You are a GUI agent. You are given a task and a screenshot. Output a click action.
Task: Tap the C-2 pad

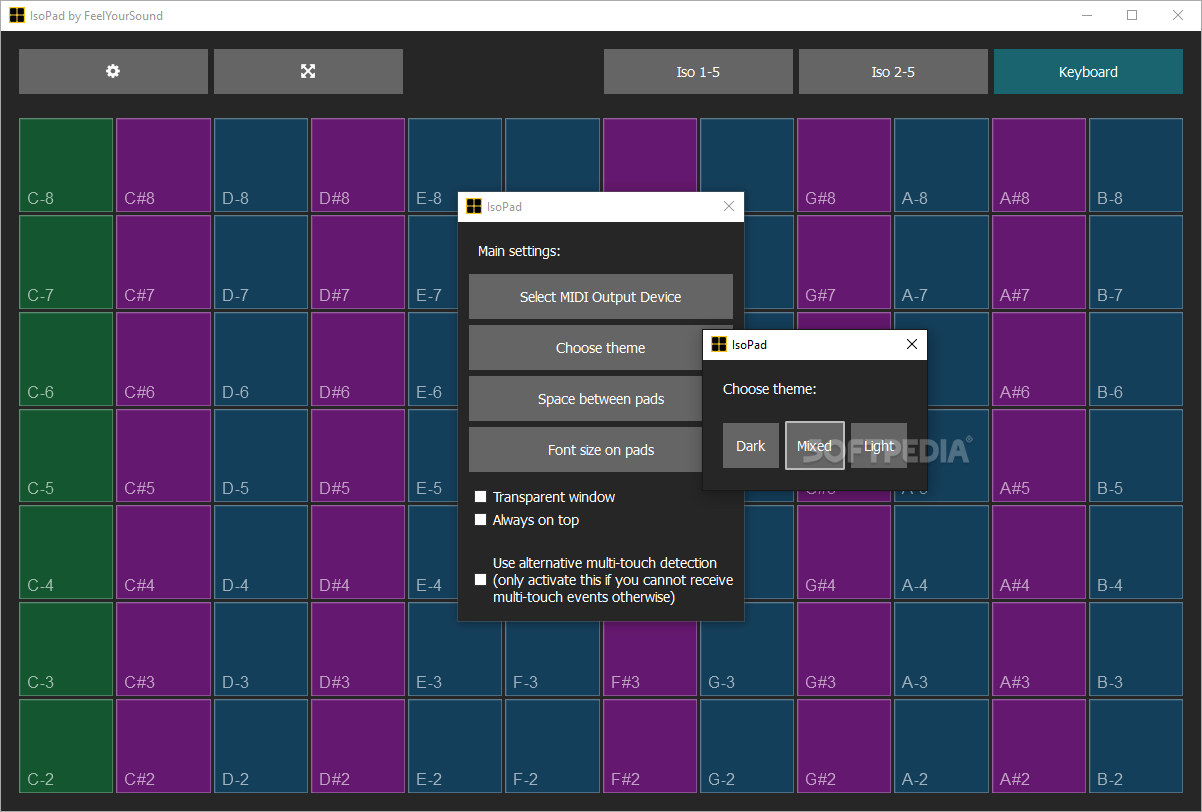tap(66, 747)
